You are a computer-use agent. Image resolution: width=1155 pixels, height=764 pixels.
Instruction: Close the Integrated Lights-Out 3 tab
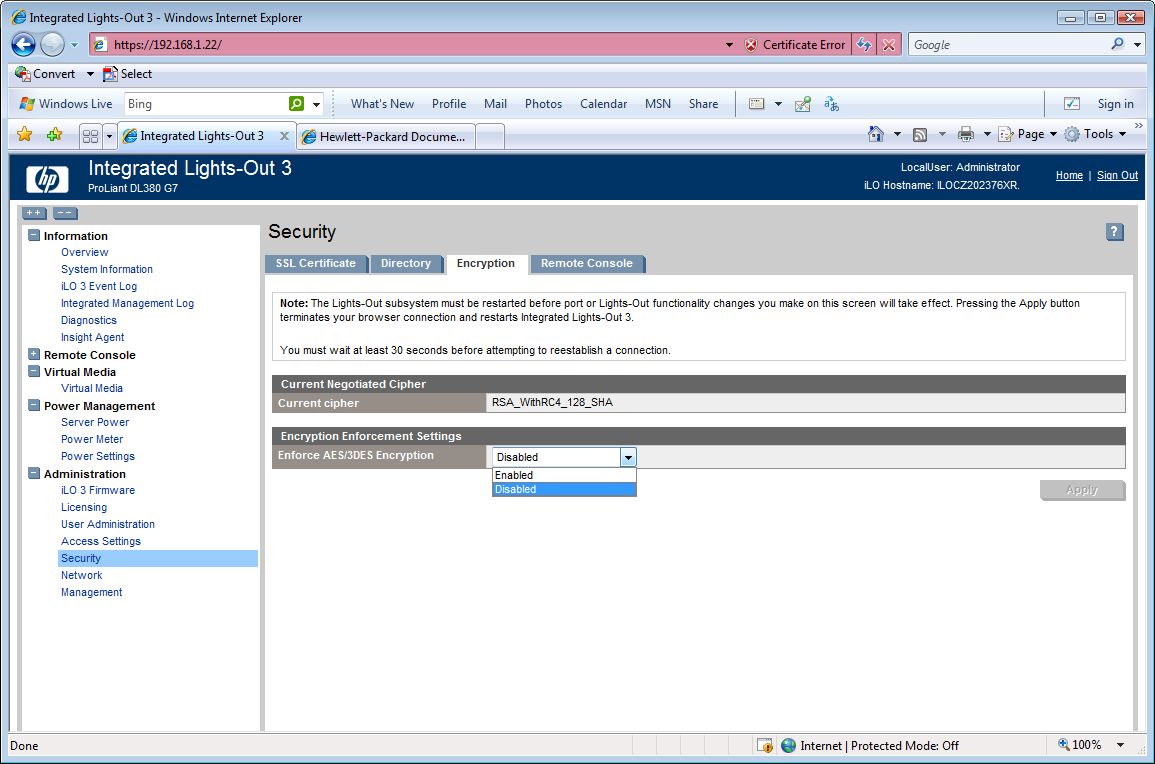(x=284, y=136)
